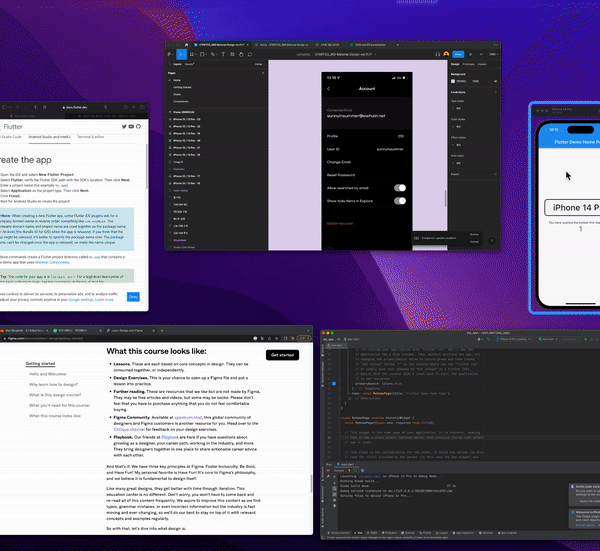Click the Present play icon in Figma
The width and height of the screenshot is (600, 551).
pos(471,54)
